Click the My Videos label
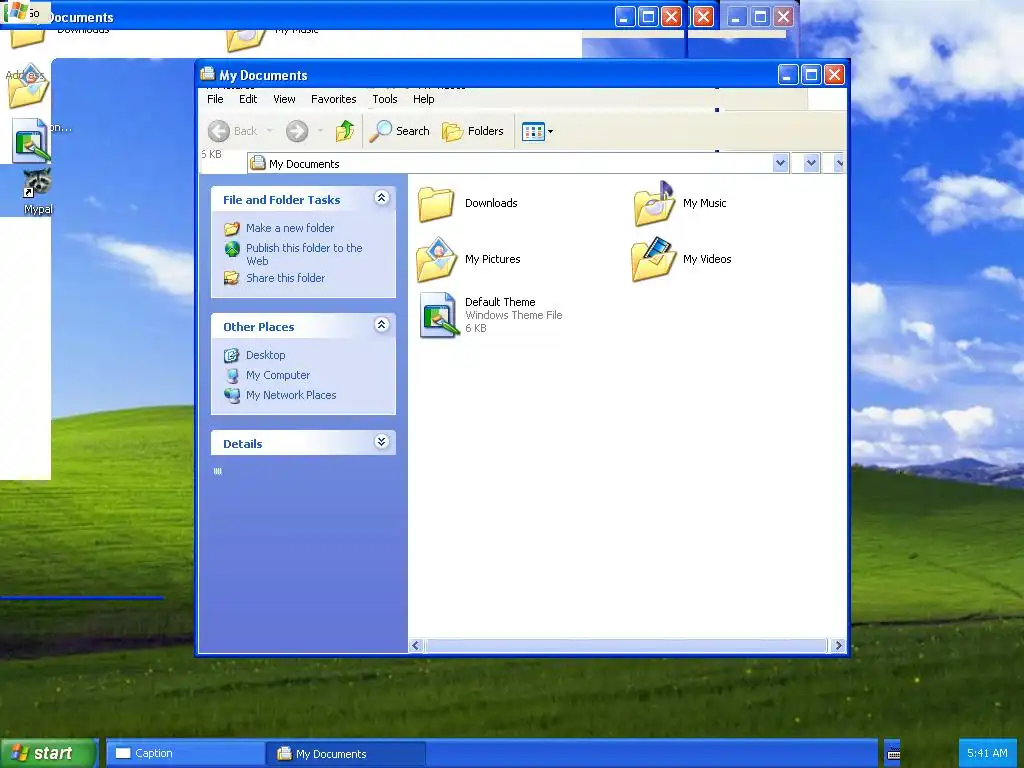This screenshot has width=1024, height=768. [707, 259]
